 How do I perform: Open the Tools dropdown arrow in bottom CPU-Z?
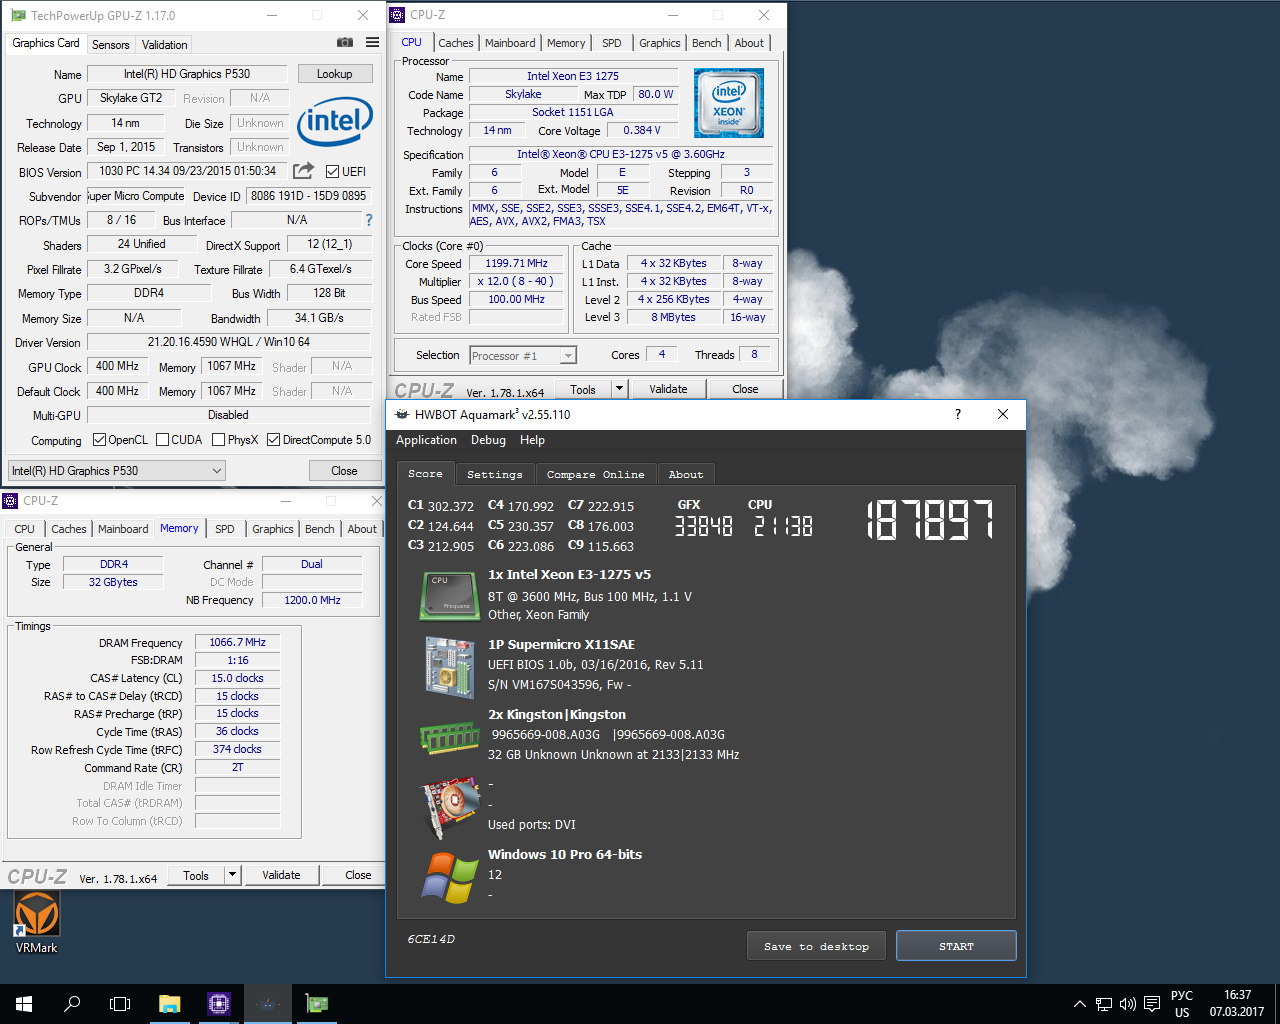[232, 875]
